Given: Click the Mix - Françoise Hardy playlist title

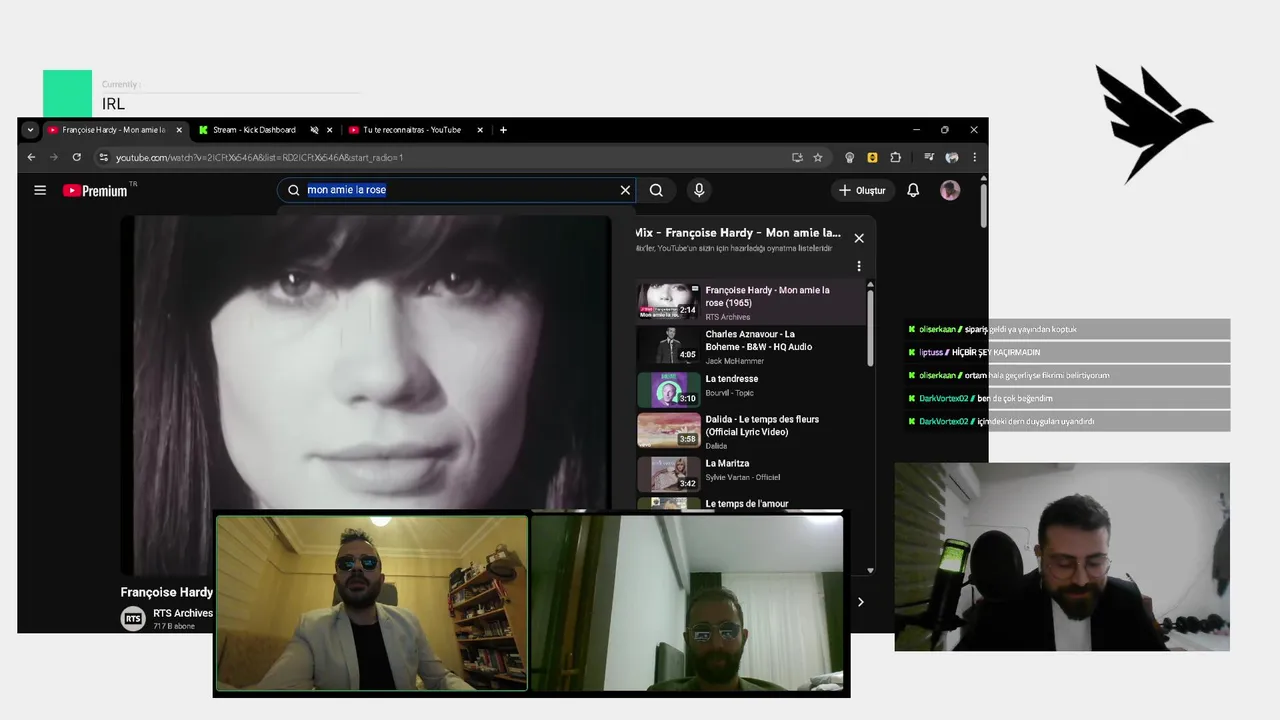Looking at the screenshot, I should pos(738,233).
